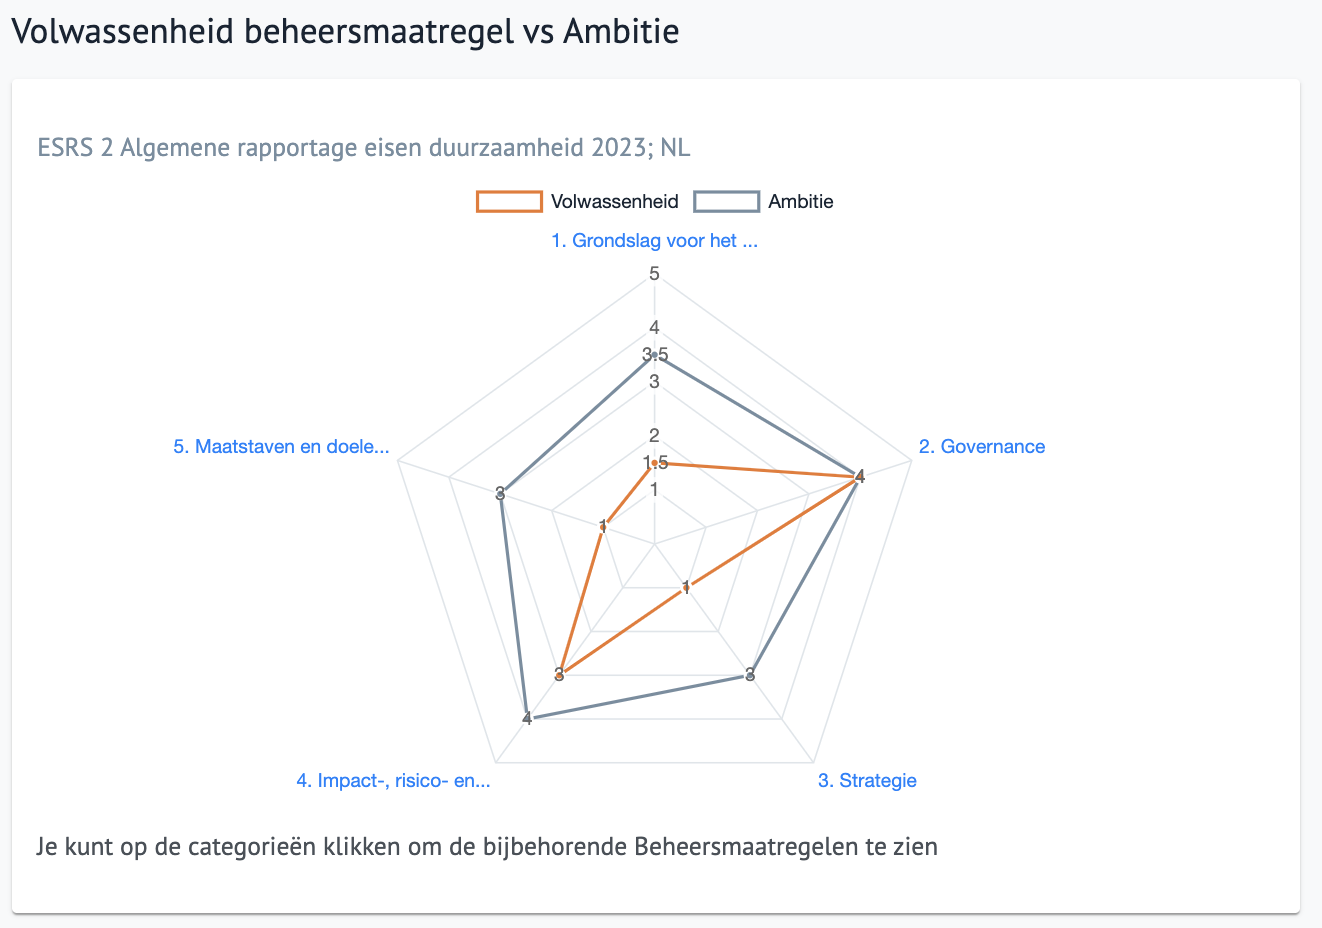The height and width of the screenshot is (928, 1322).
Task: Click the ESRS 2 Algemene rapportage chart title
Action: point(364,148)
